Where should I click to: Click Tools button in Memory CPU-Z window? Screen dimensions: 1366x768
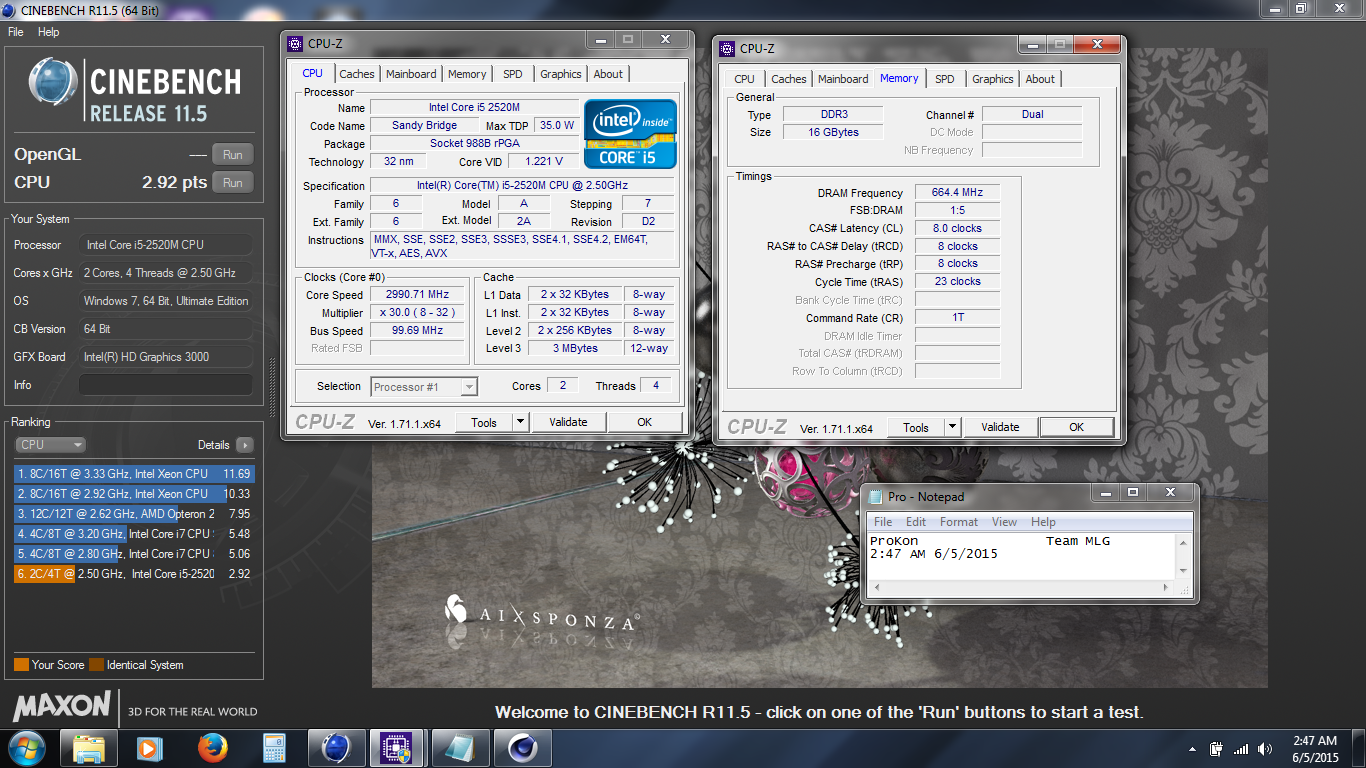916,427
